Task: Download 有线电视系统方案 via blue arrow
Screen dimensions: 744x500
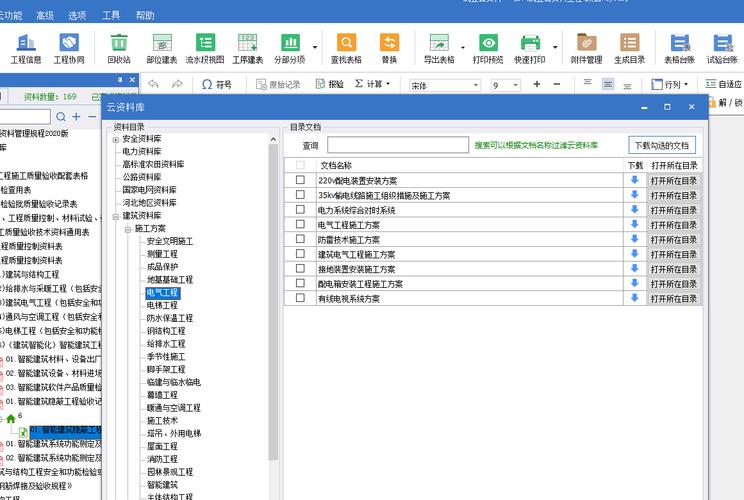Action: 634,297
